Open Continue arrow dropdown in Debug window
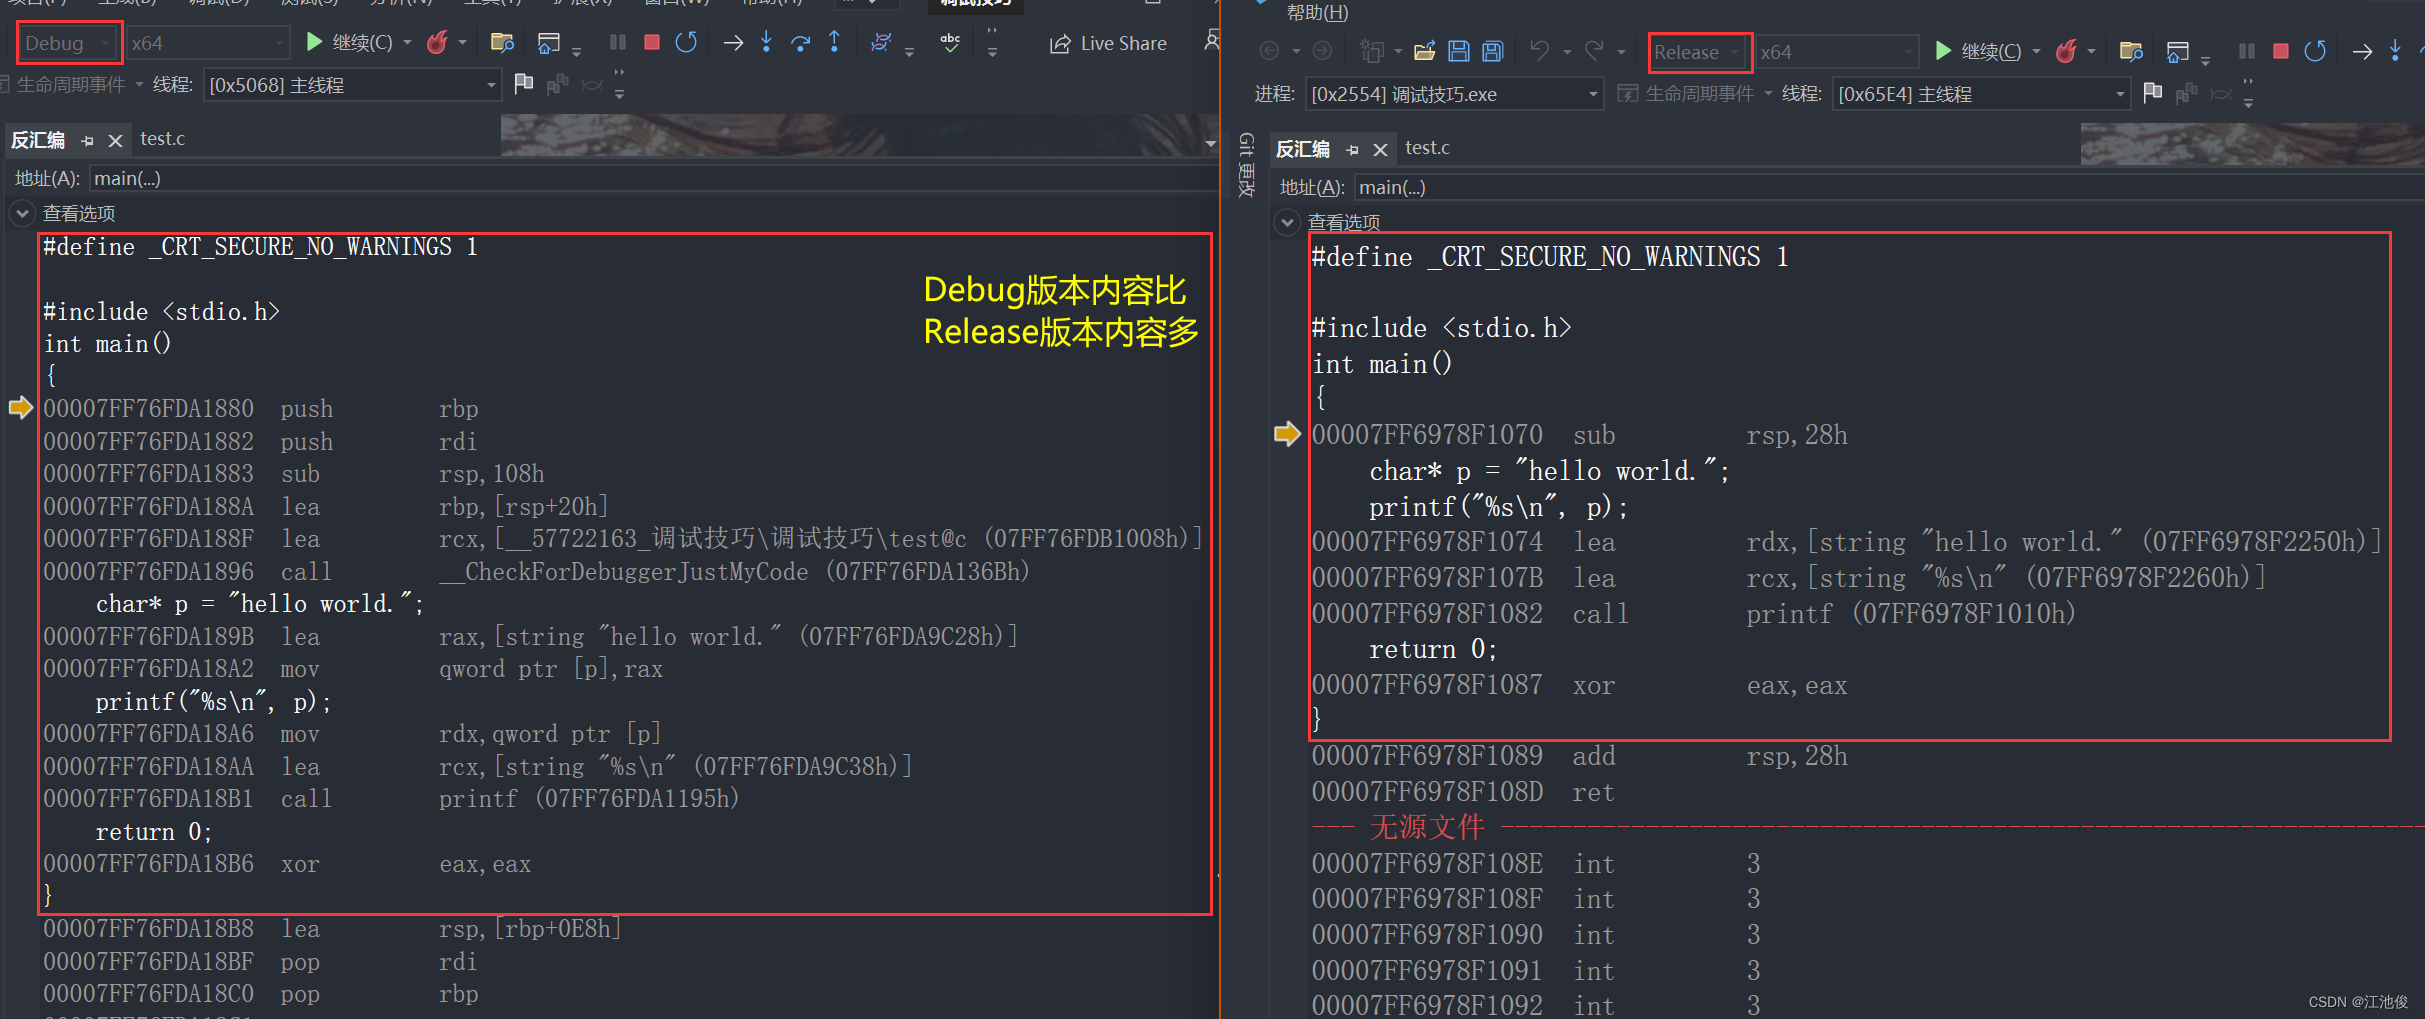 pos(407,42)
